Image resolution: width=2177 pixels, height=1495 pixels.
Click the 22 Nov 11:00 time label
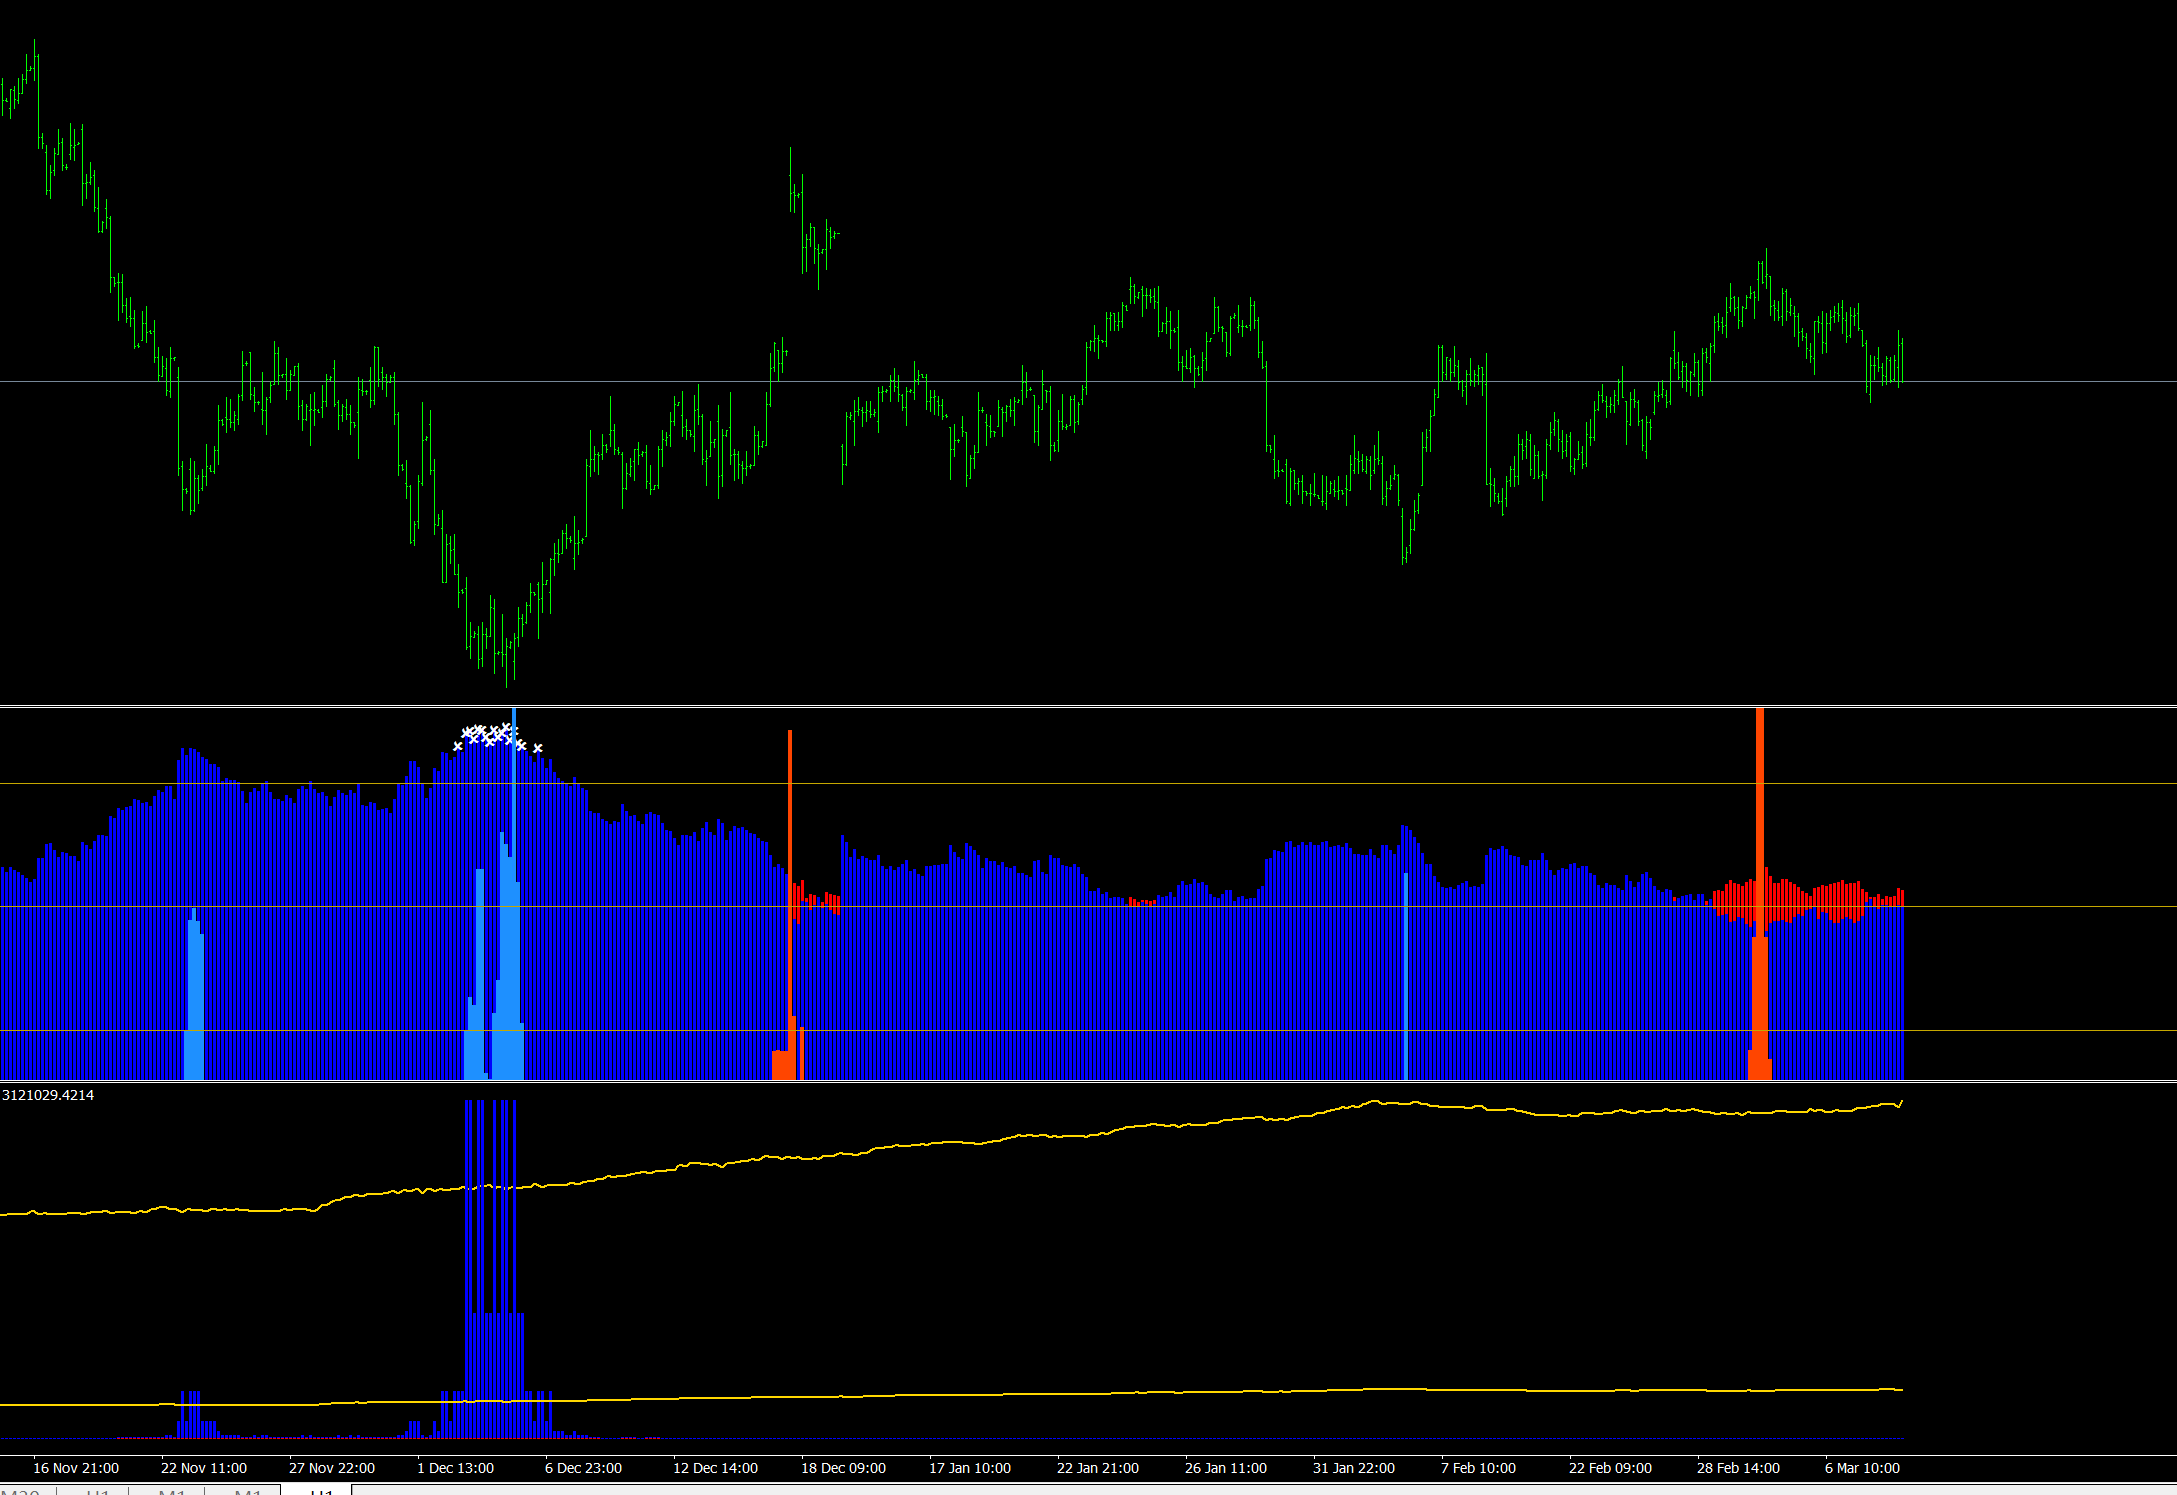click(x=204, y=1468)
